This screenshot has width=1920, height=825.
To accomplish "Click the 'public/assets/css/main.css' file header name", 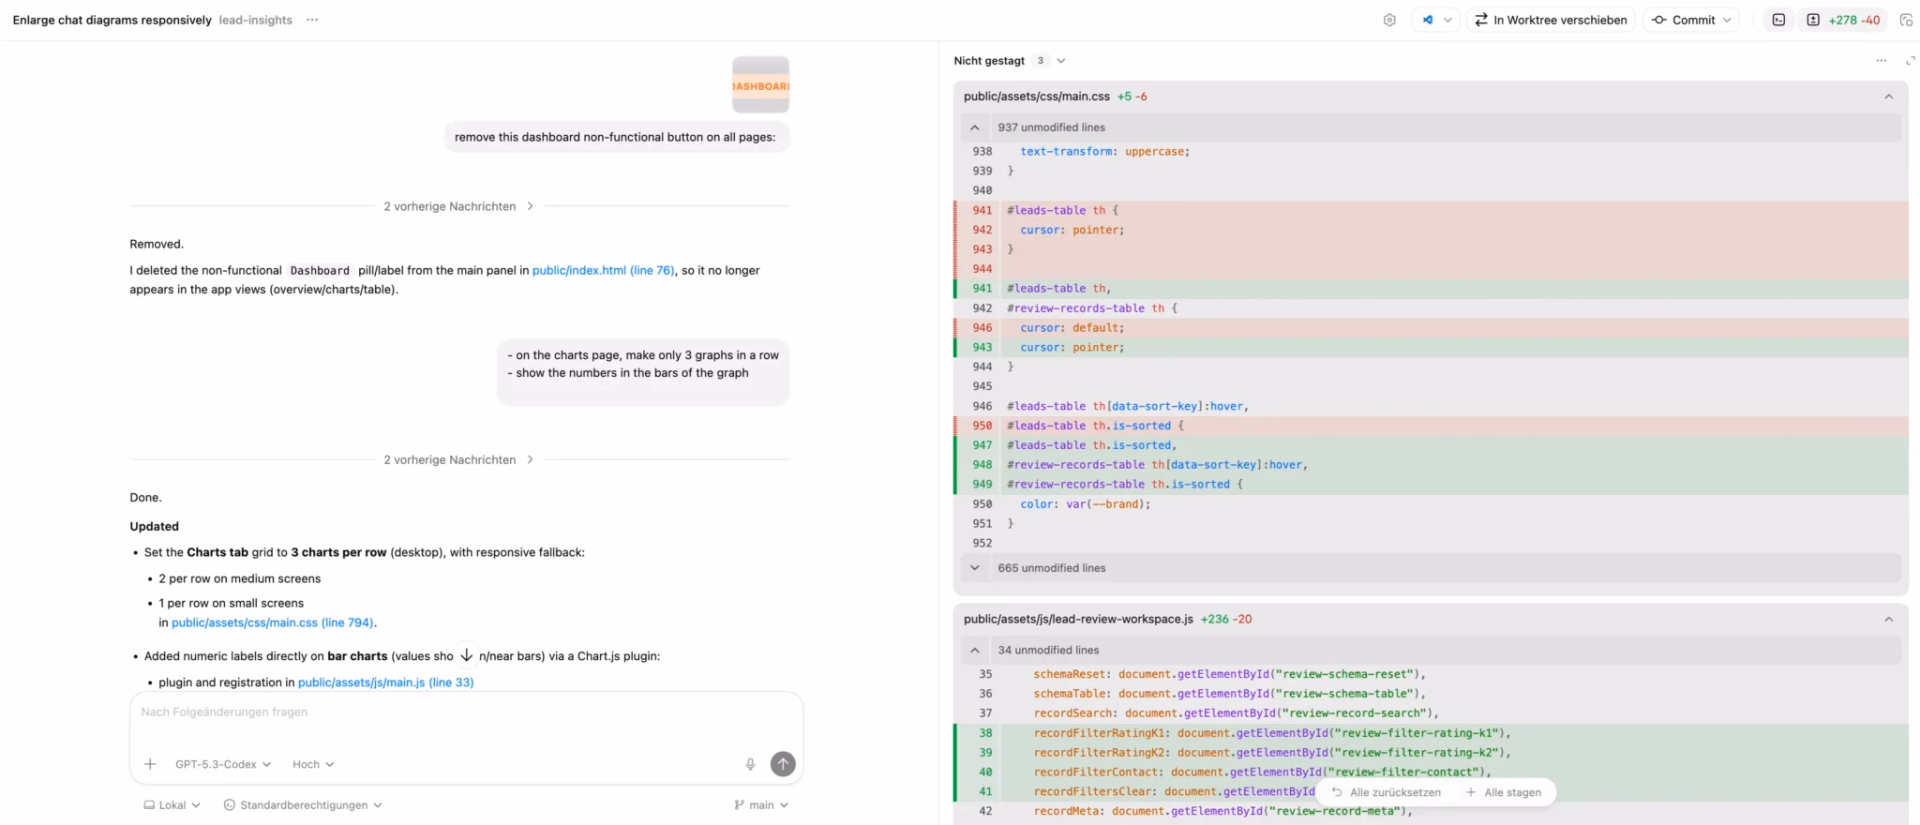I will tap(1036, 97).
